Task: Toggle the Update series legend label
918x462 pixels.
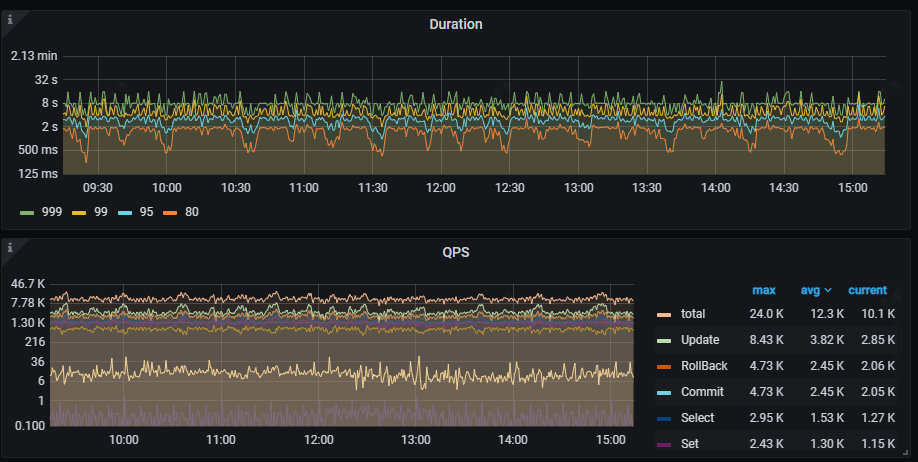Action: (699, 340)
